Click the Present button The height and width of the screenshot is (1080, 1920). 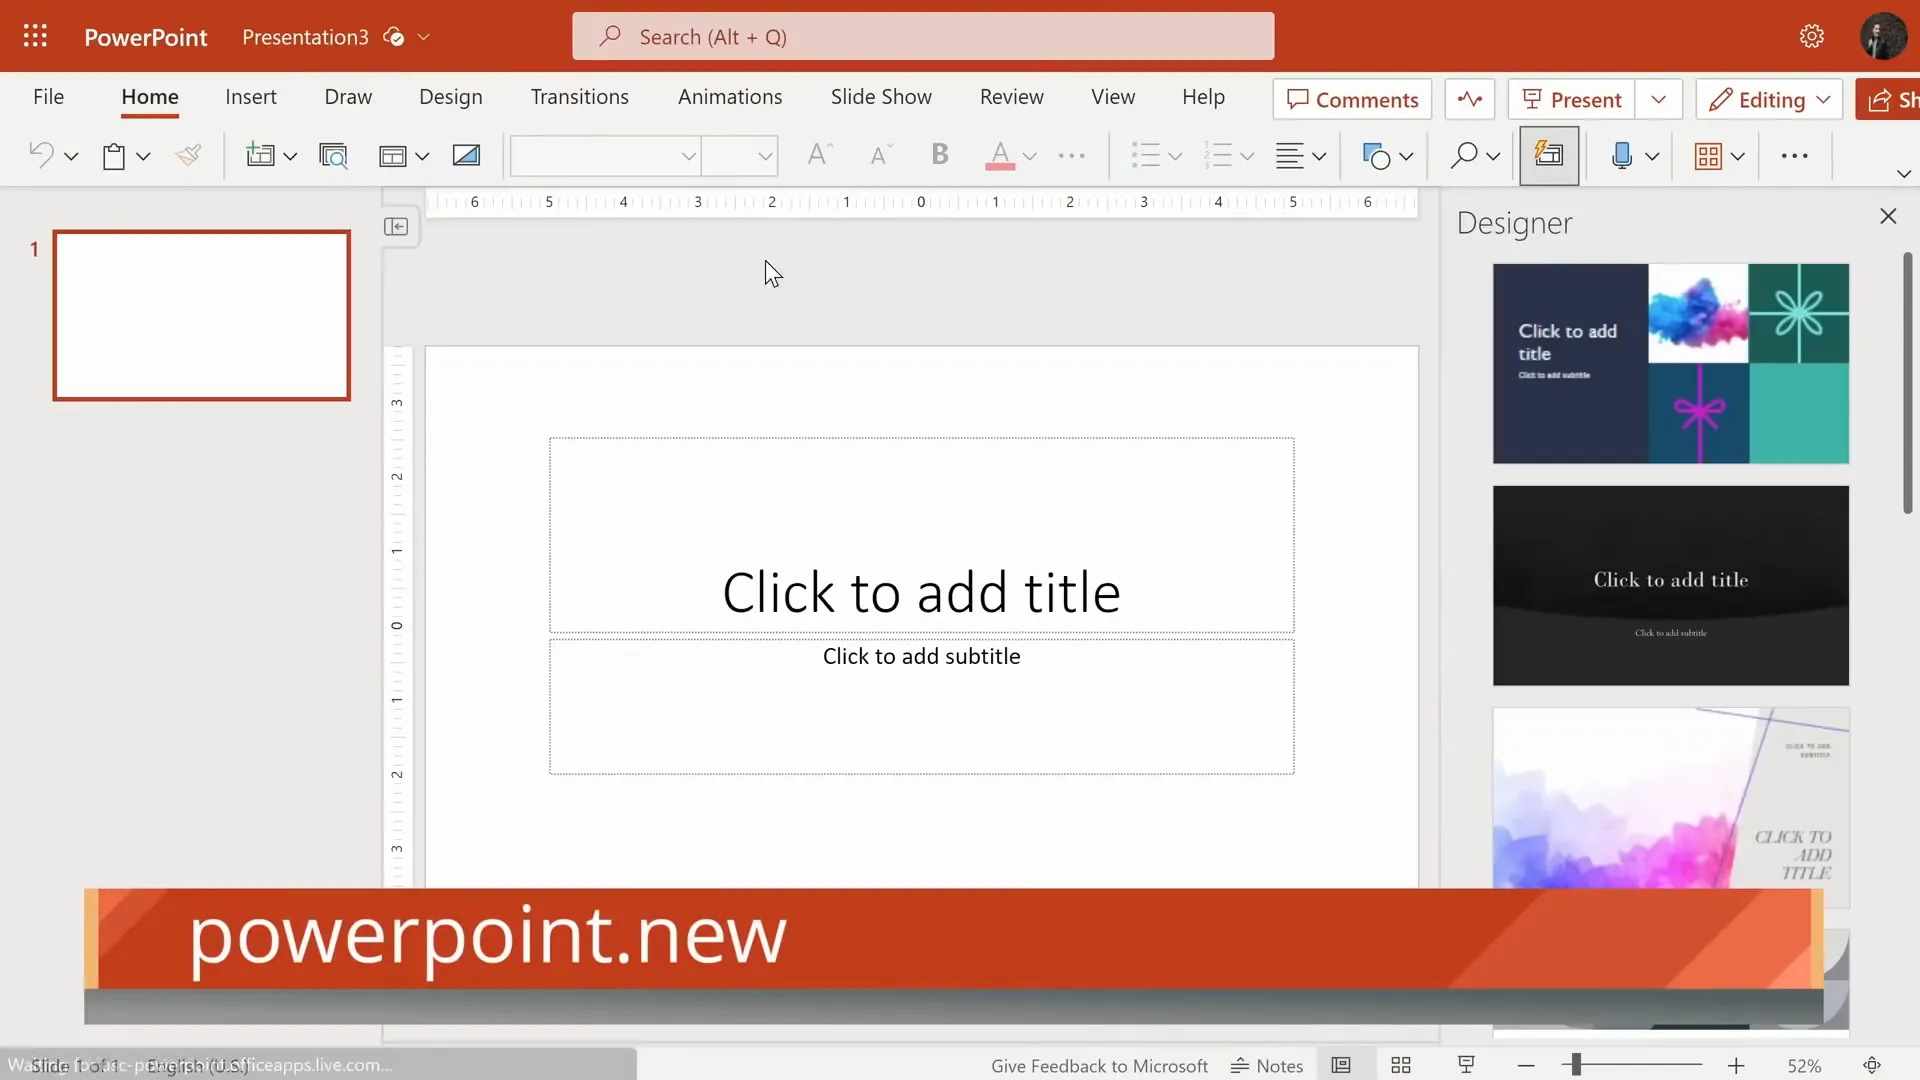pos(1572,99)
